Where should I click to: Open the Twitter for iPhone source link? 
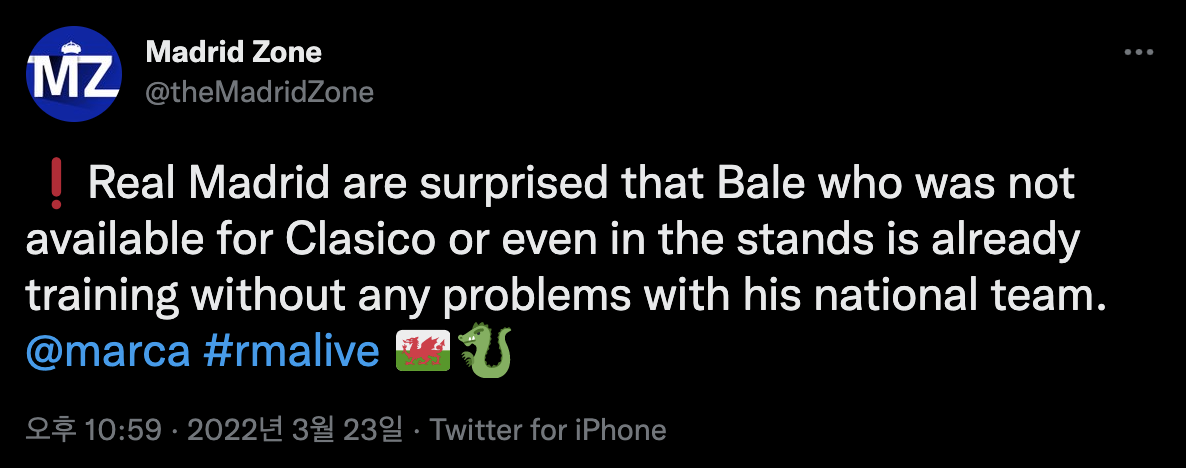(x=548, y=430)
